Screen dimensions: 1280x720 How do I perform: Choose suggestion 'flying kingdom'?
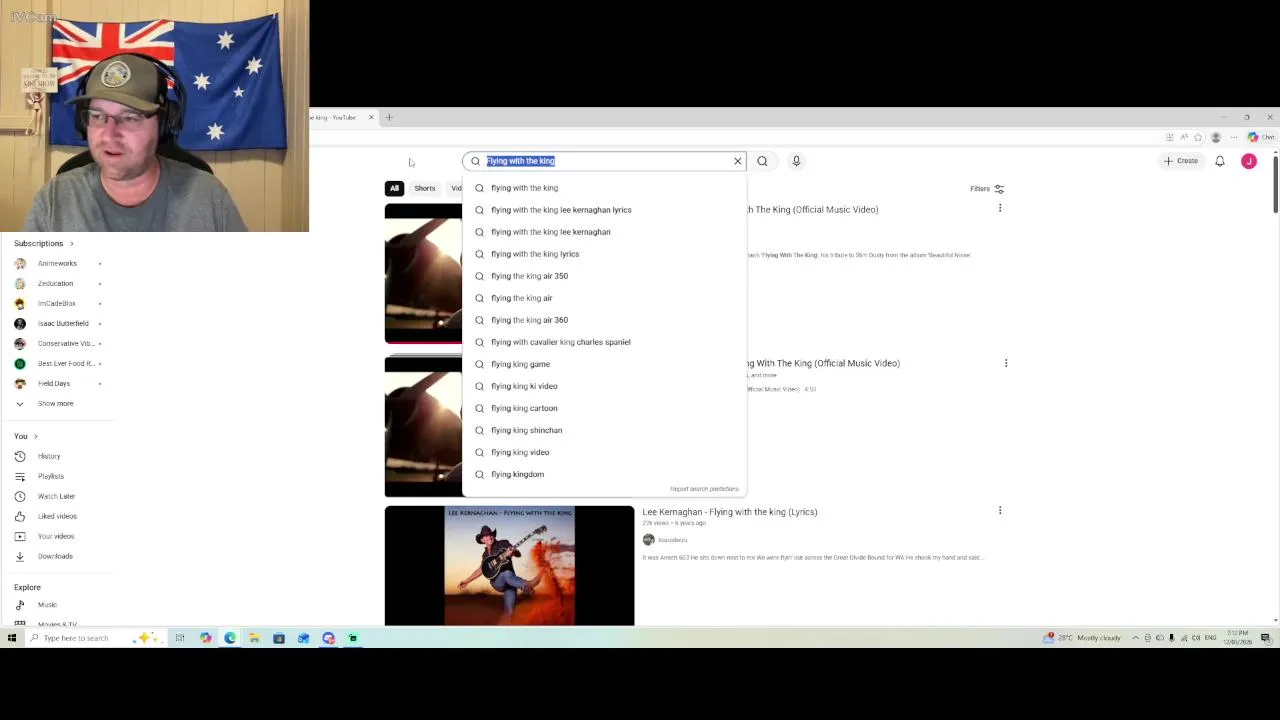604,474
